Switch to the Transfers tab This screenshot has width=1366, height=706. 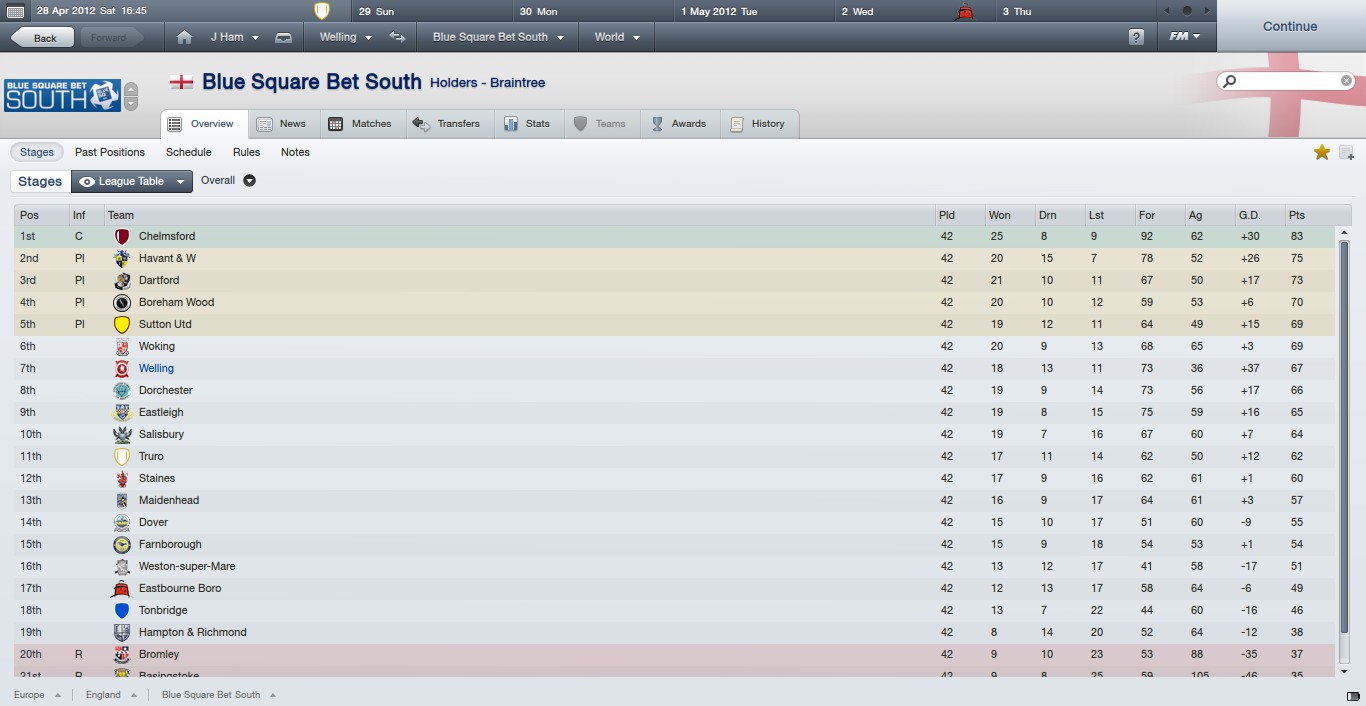click(447, 124)
